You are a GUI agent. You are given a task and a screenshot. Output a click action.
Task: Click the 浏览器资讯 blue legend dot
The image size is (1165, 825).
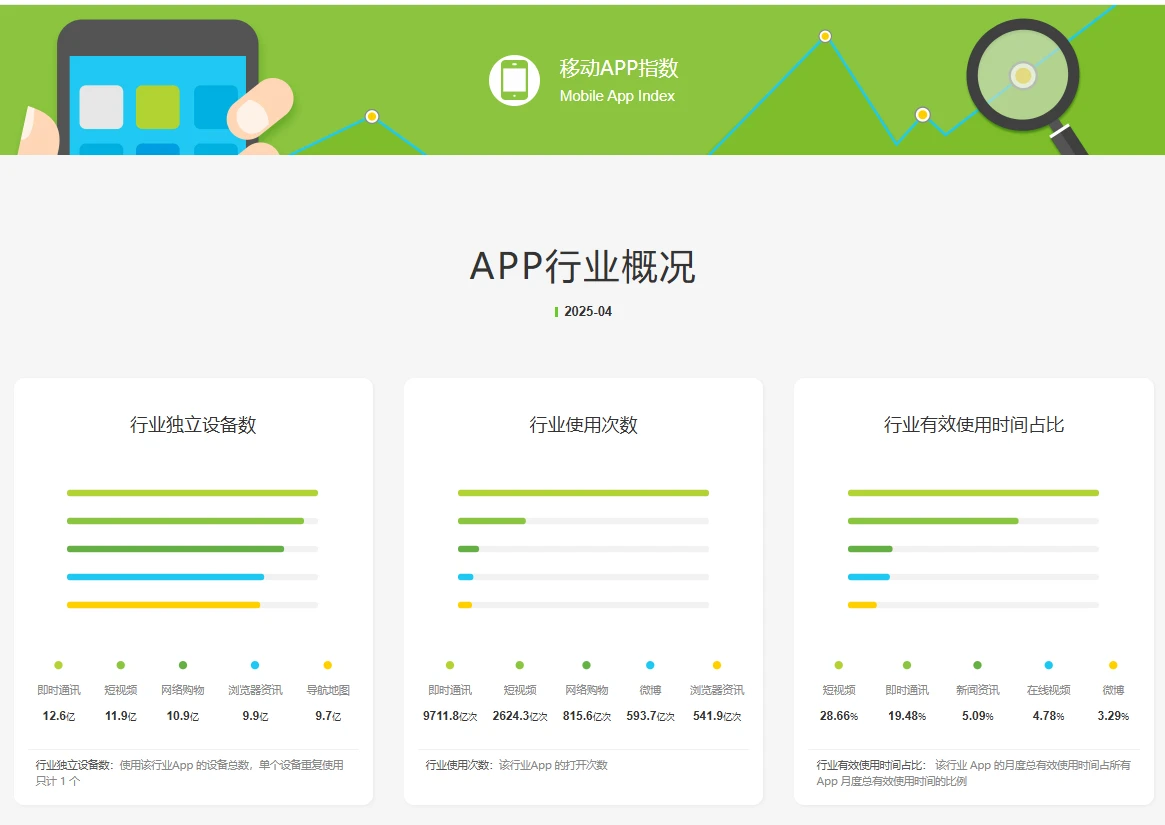click(253, 665)
